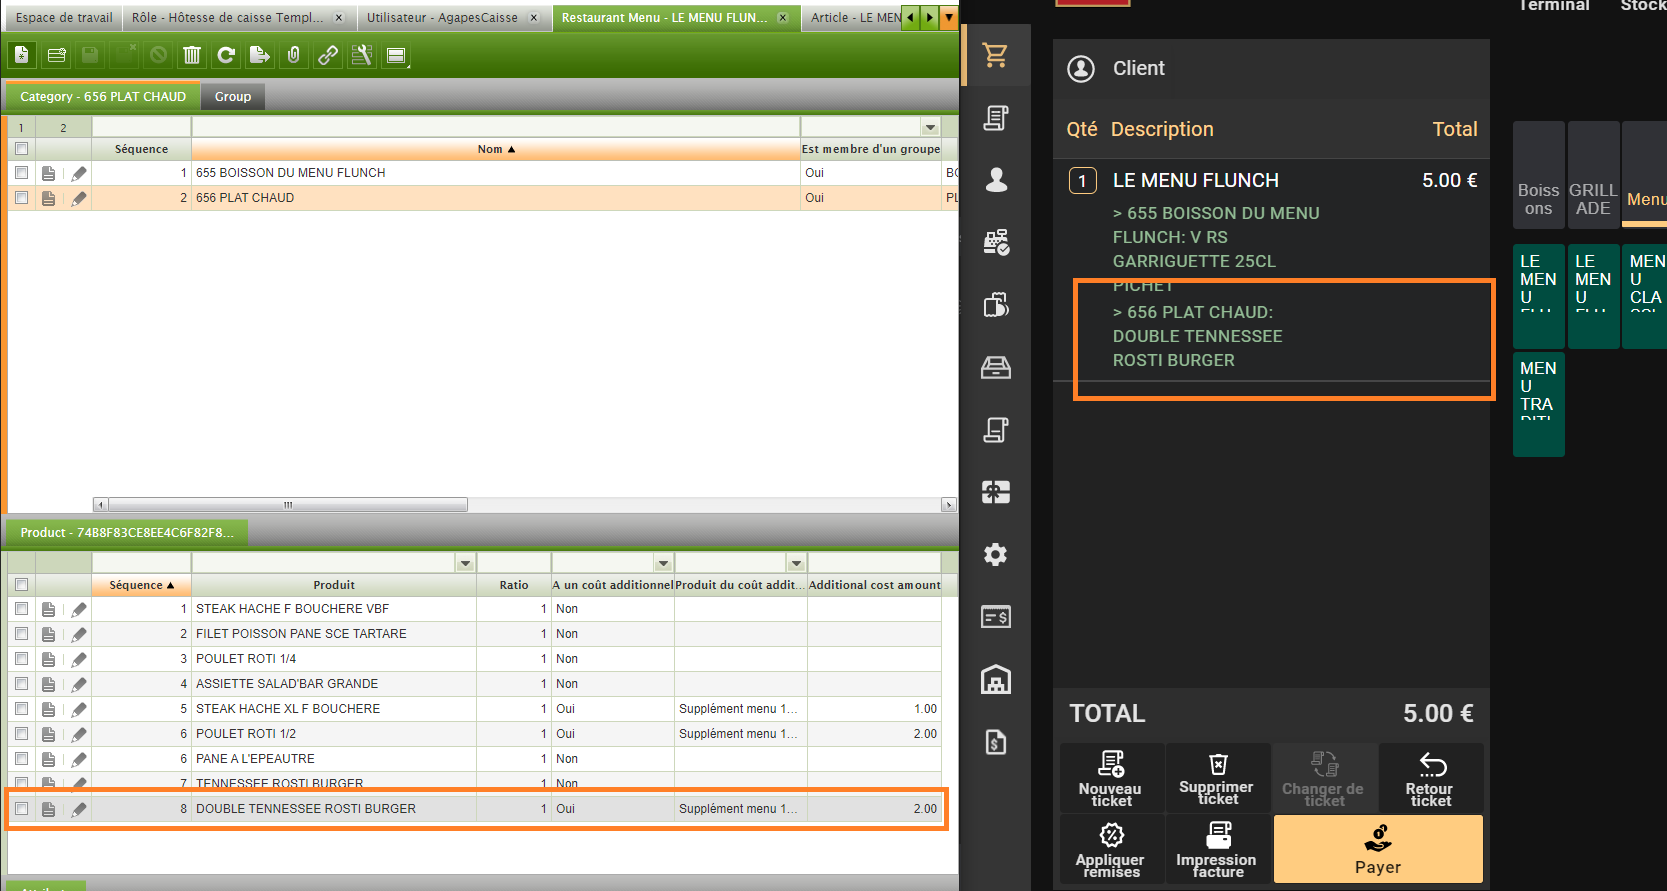
Task: Open the shopping cart sidebar icon
Action: [x=995, y=56]
